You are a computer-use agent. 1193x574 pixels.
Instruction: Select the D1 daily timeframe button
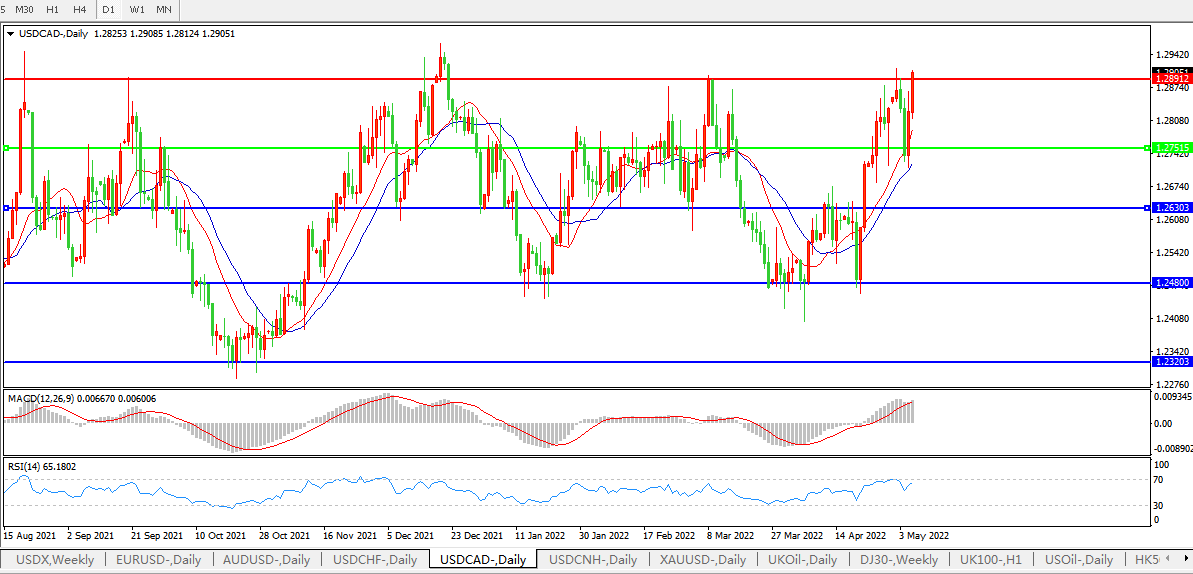(x=109, y=9)
